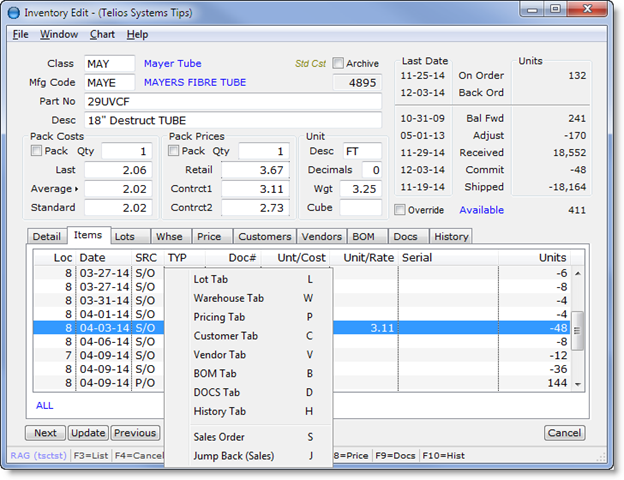Enable the Archive checkbox
The width and height of the screenshot is (624, 480).
tap(338, 64)
